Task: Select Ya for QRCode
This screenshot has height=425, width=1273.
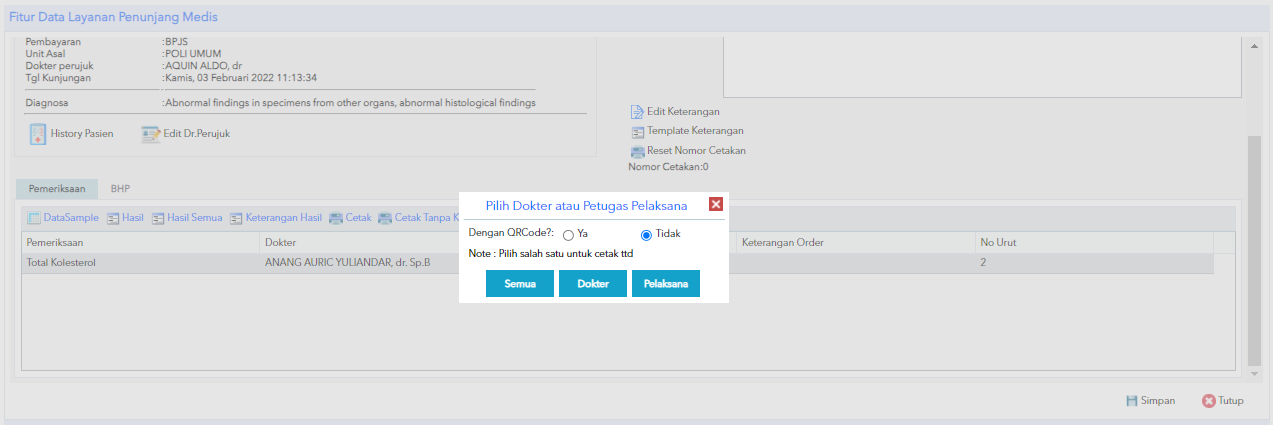Action: click(568, 235)
